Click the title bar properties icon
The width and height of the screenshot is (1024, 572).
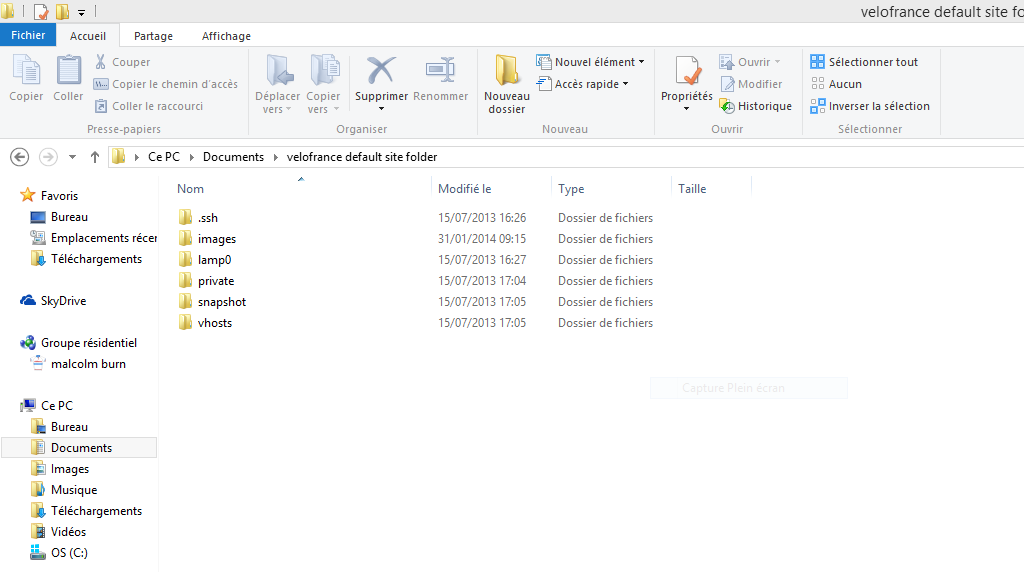(40, 11)
